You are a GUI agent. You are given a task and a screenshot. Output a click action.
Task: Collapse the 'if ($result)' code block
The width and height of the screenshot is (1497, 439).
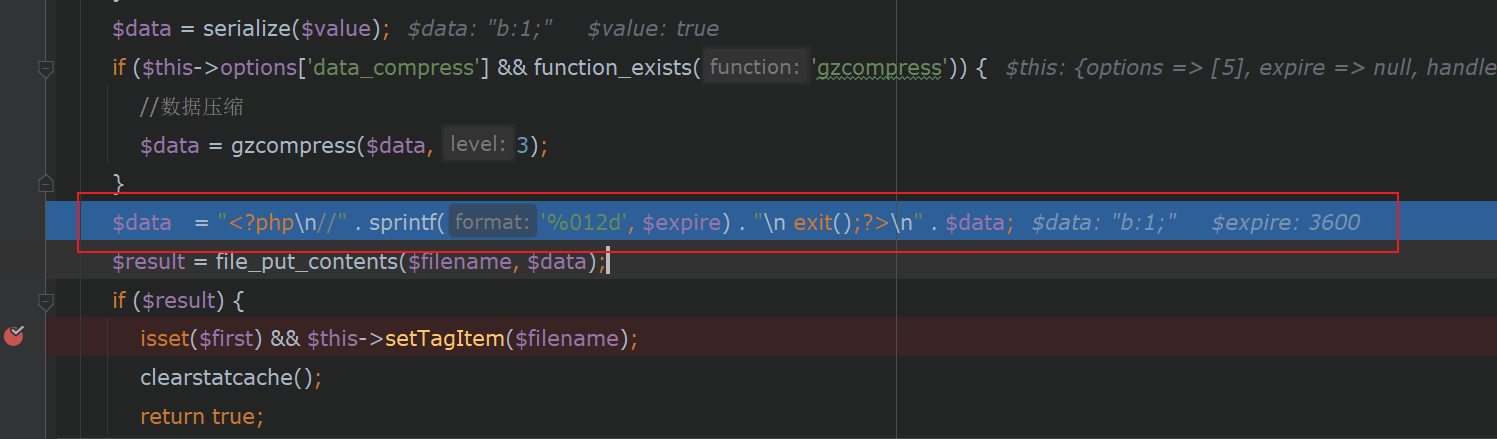(x=45, y=300)
